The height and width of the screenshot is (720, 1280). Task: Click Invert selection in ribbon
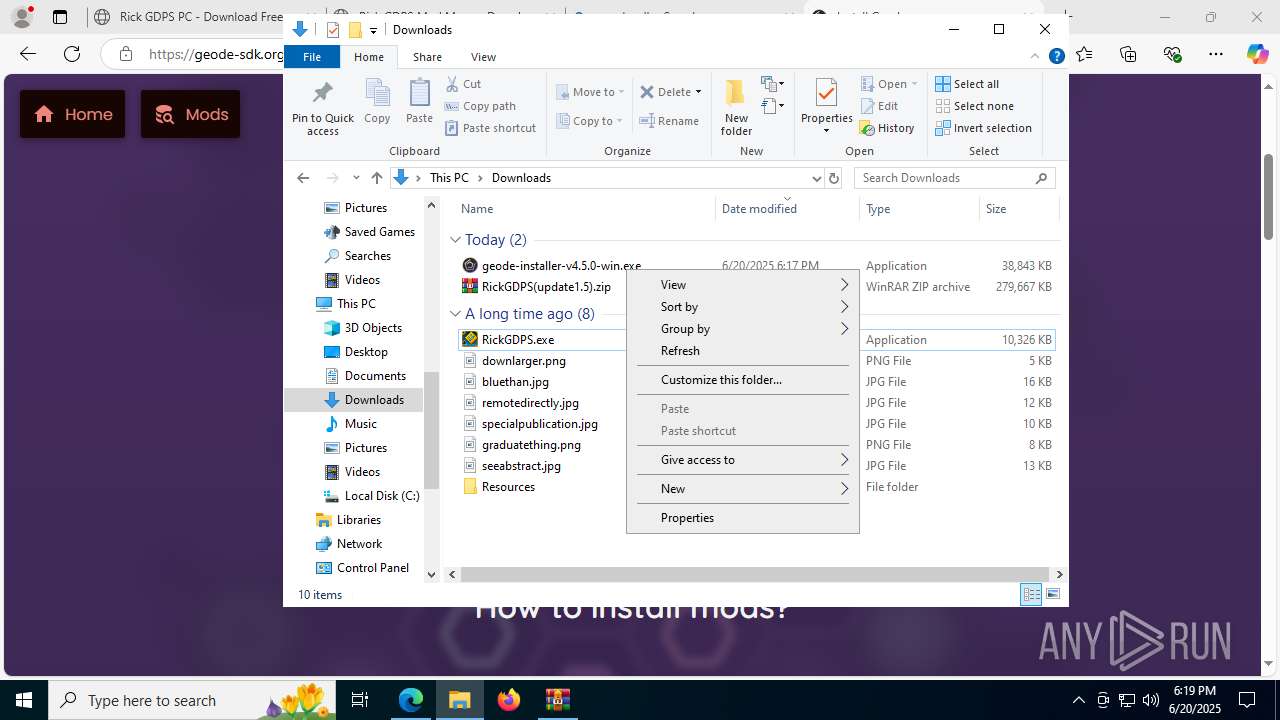[x=983, y=128]
